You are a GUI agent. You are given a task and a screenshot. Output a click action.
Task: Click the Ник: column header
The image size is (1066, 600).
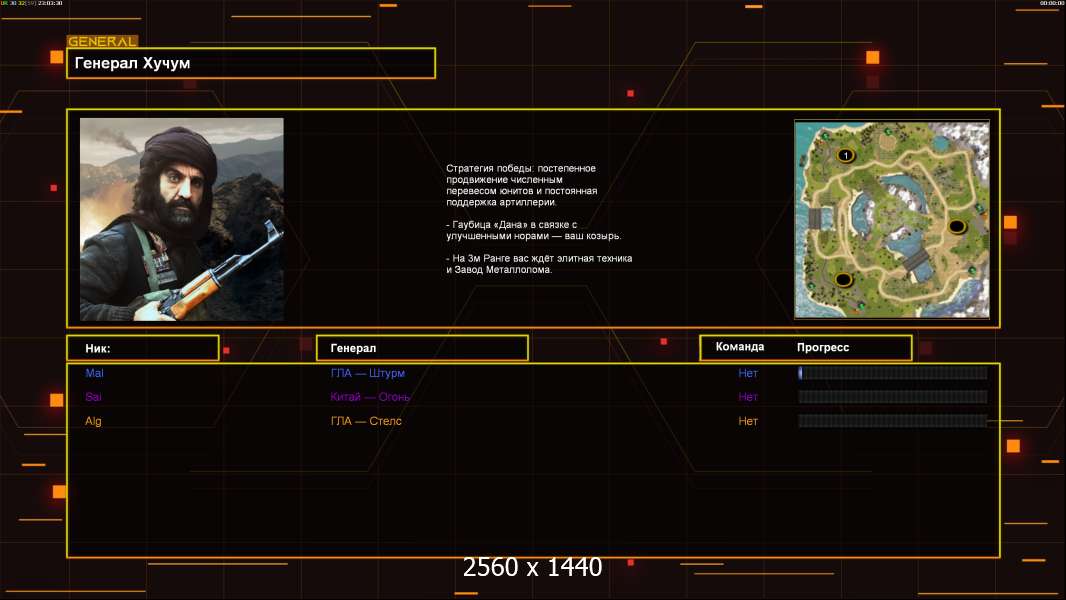[x=142, y=348]
